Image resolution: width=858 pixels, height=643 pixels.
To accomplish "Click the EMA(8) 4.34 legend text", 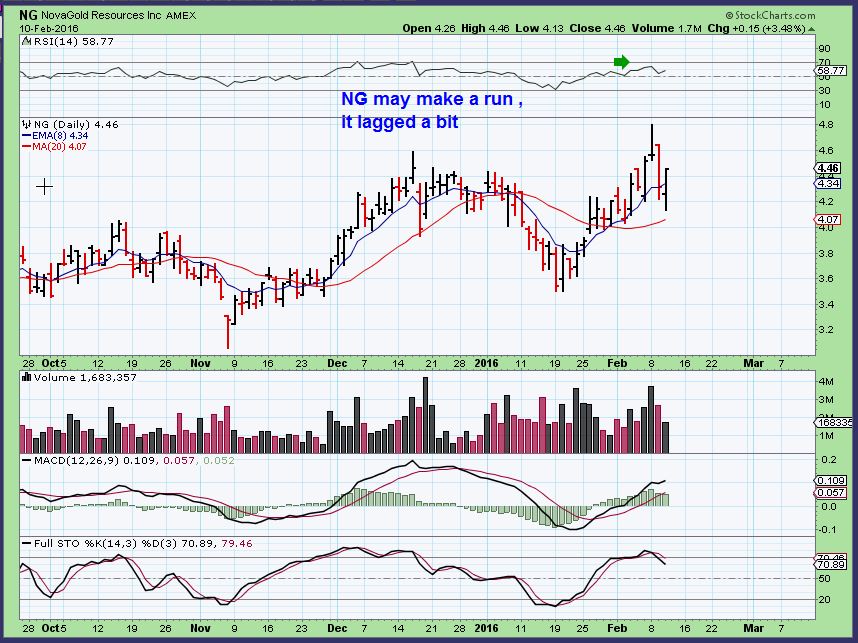I will pyautogui.click(x=60, y=136).
